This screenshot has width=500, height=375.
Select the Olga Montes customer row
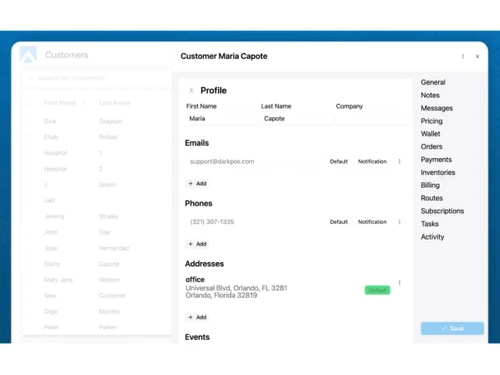point(97,312)
